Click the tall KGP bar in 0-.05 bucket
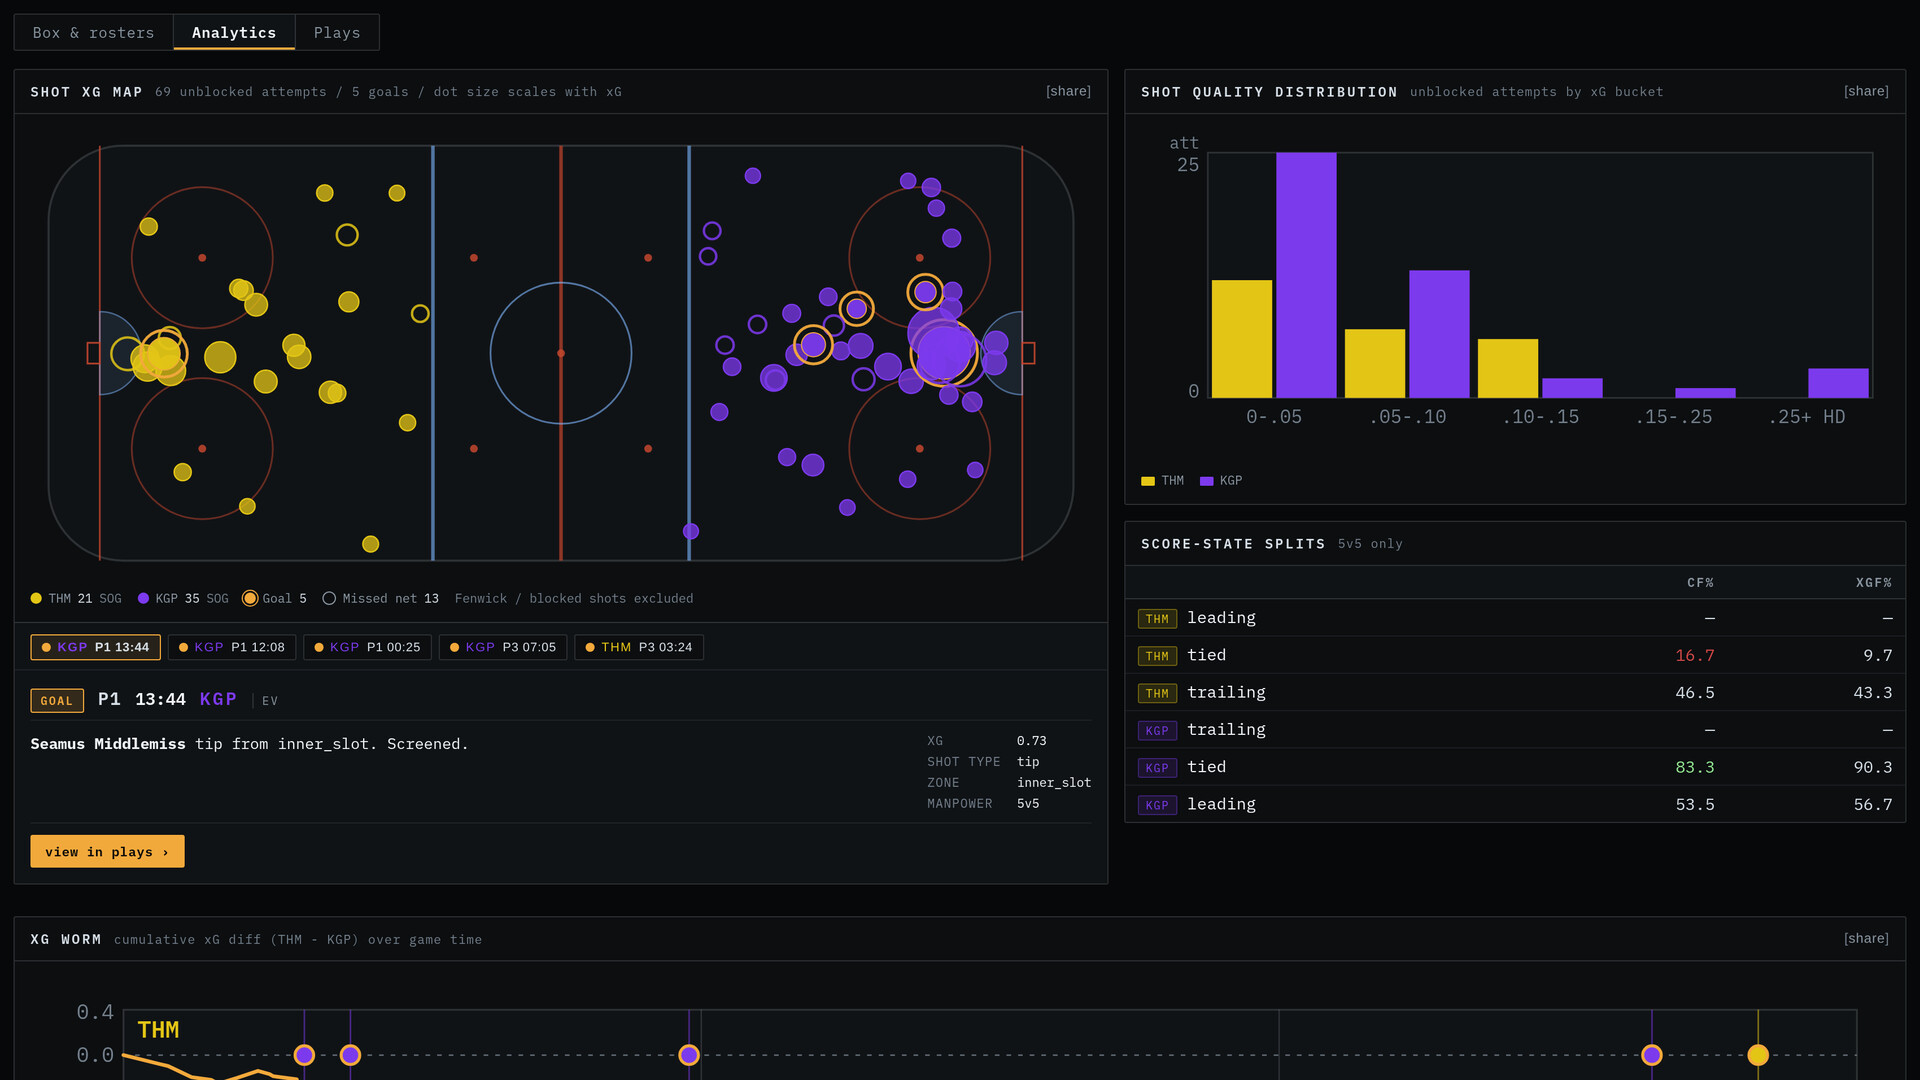The image size is (1920, 1080). (1306, 275)
